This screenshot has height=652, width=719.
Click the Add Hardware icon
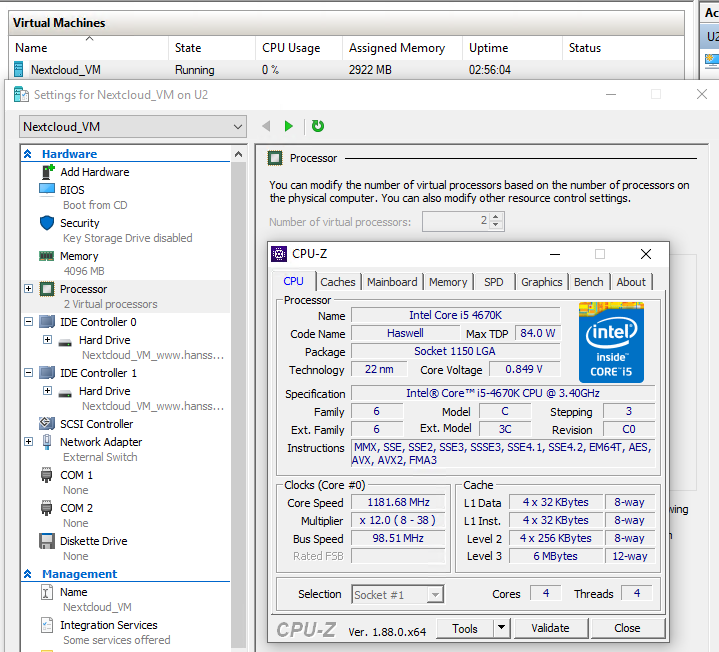click(x=48, y=172)
